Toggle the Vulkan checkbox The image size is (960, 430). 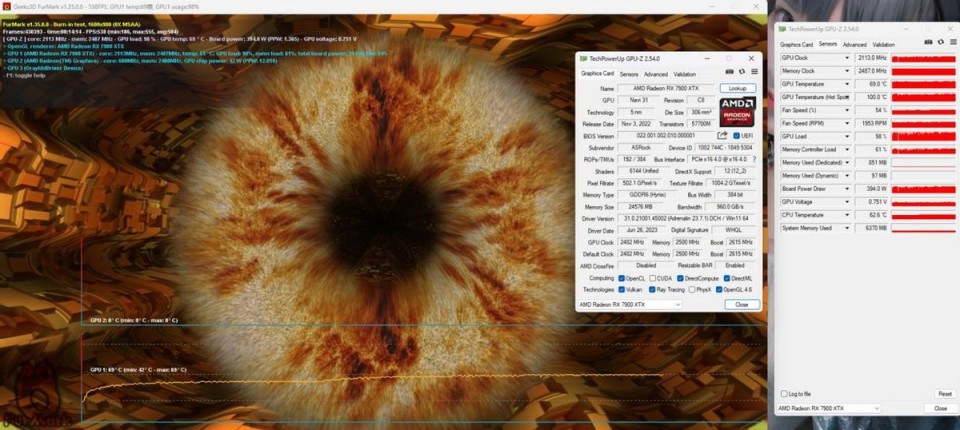click(622, 289)
